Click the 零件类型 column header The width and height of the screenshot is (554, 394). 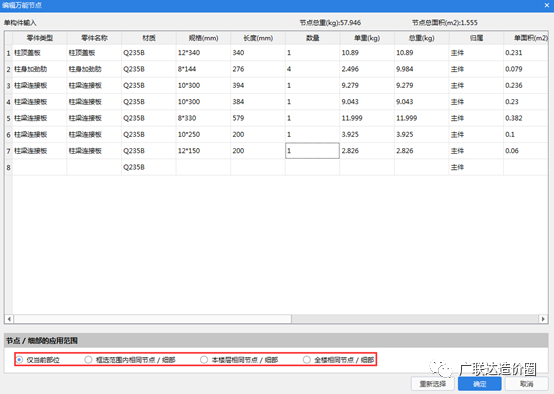pyautogui.click(x=40, y=38)
